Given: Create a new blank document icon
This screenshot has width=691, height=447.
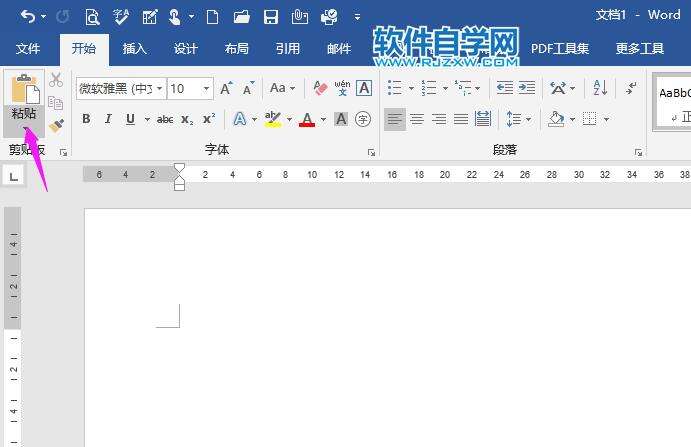Looking at the screenshot, I should 212,17.
